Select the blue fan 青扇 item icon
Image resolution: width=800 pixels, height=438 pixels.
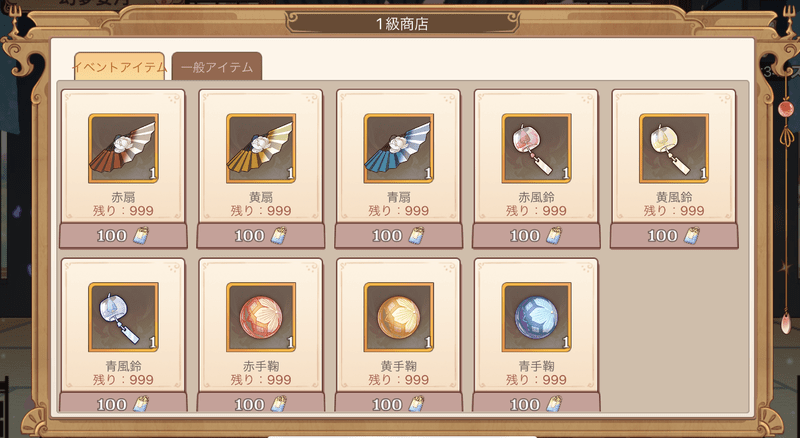[398, 149]
